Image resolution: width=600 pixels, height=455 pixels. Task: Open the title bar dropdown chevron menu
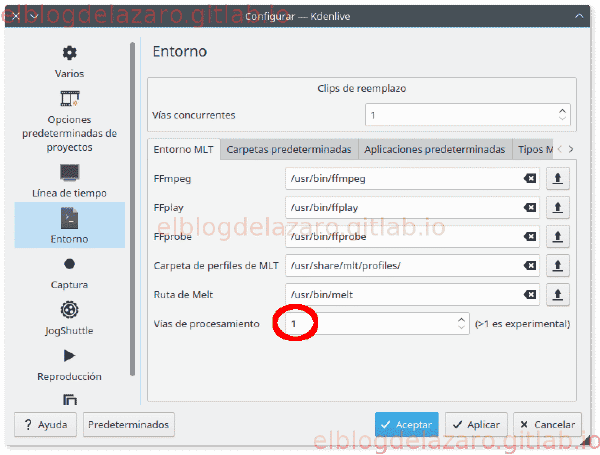[x=34, y=16]
